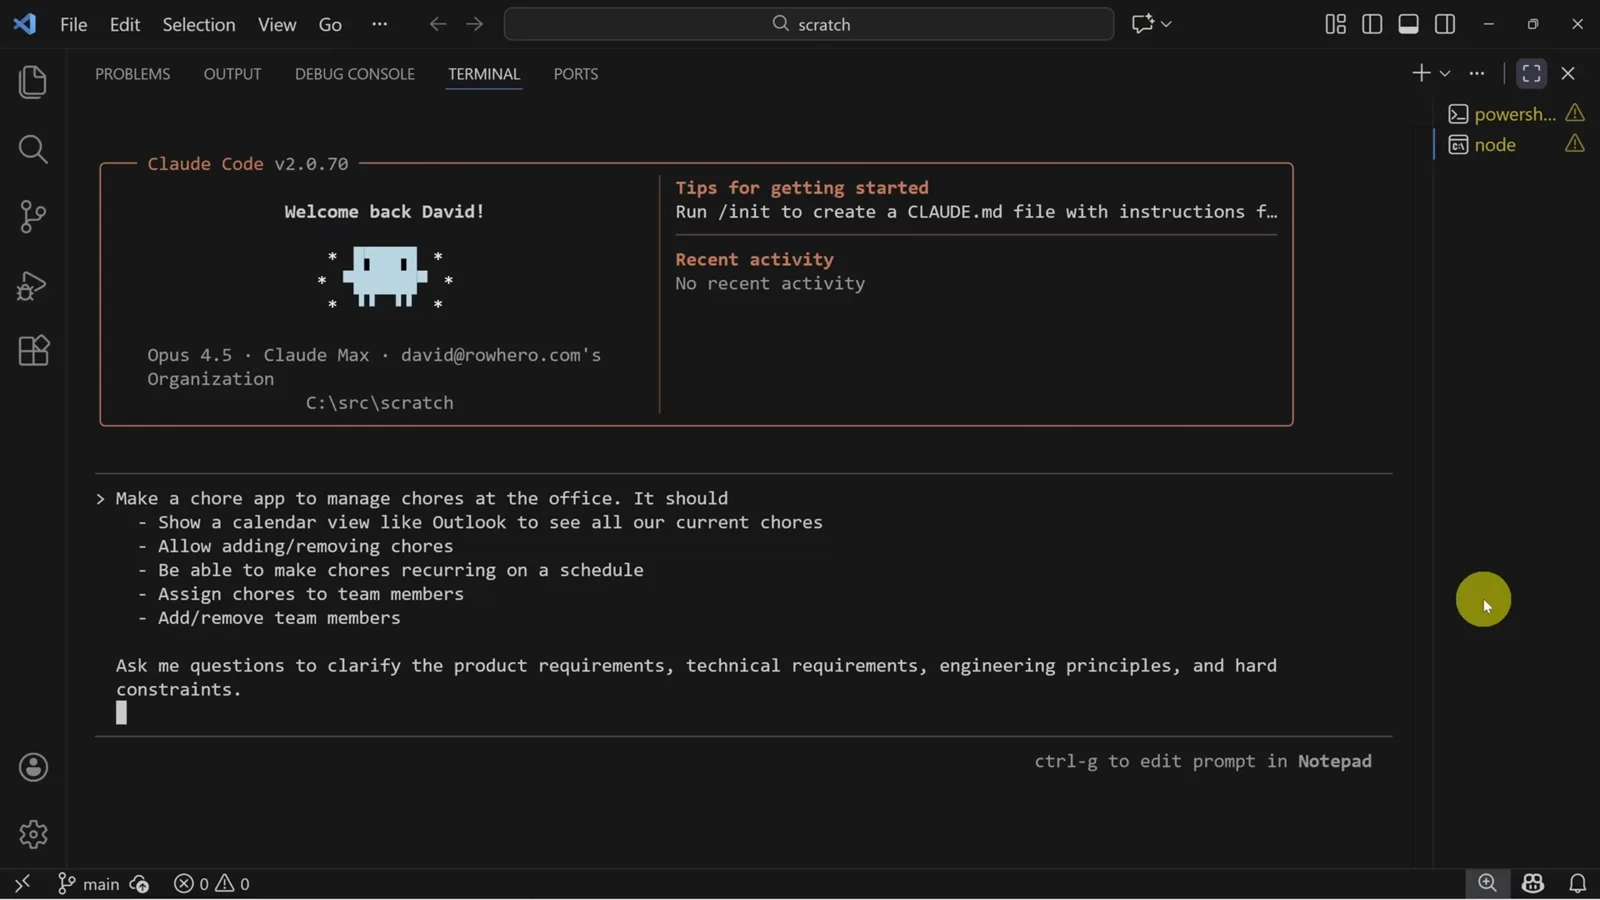Go forward with the right arrow
Viewport: 1600px width, 900px height.
pos(474,24)
